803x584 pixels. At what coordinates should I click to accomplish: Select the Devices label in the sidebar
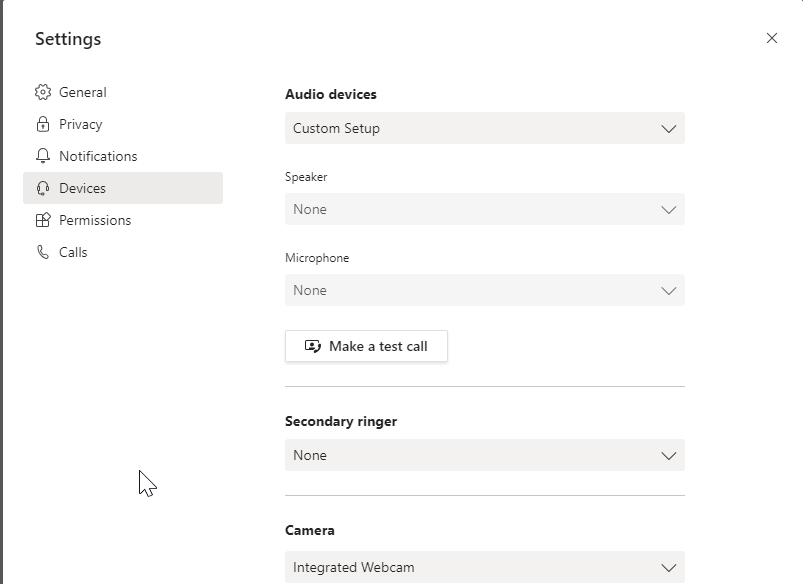pyautogui.click(x=82, y=188)
